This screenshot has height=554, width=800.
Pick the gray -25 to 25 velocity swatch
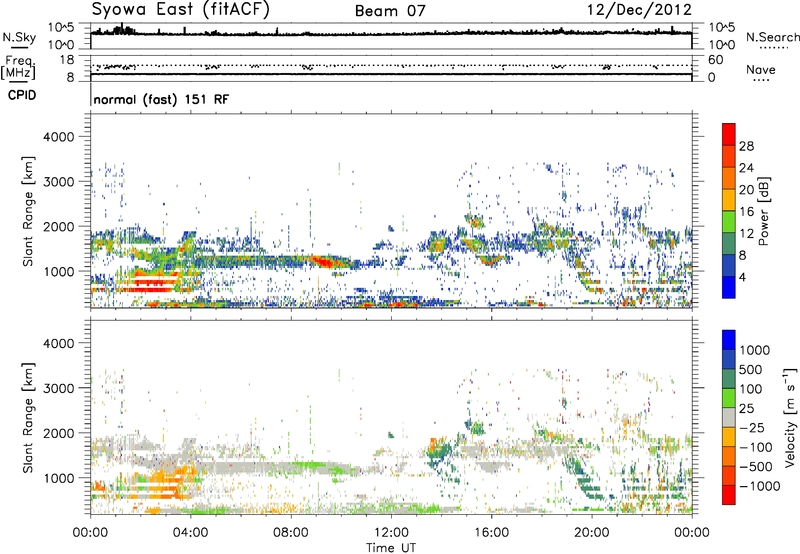(x=729, y=417)
